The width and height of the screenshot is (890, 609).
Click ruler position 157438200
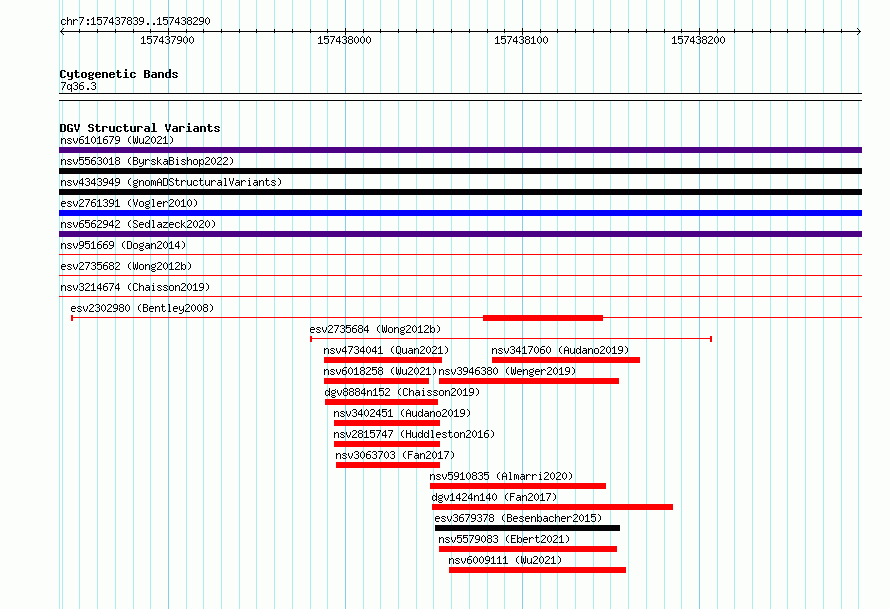pyautogui.click(x=699, y=40)
